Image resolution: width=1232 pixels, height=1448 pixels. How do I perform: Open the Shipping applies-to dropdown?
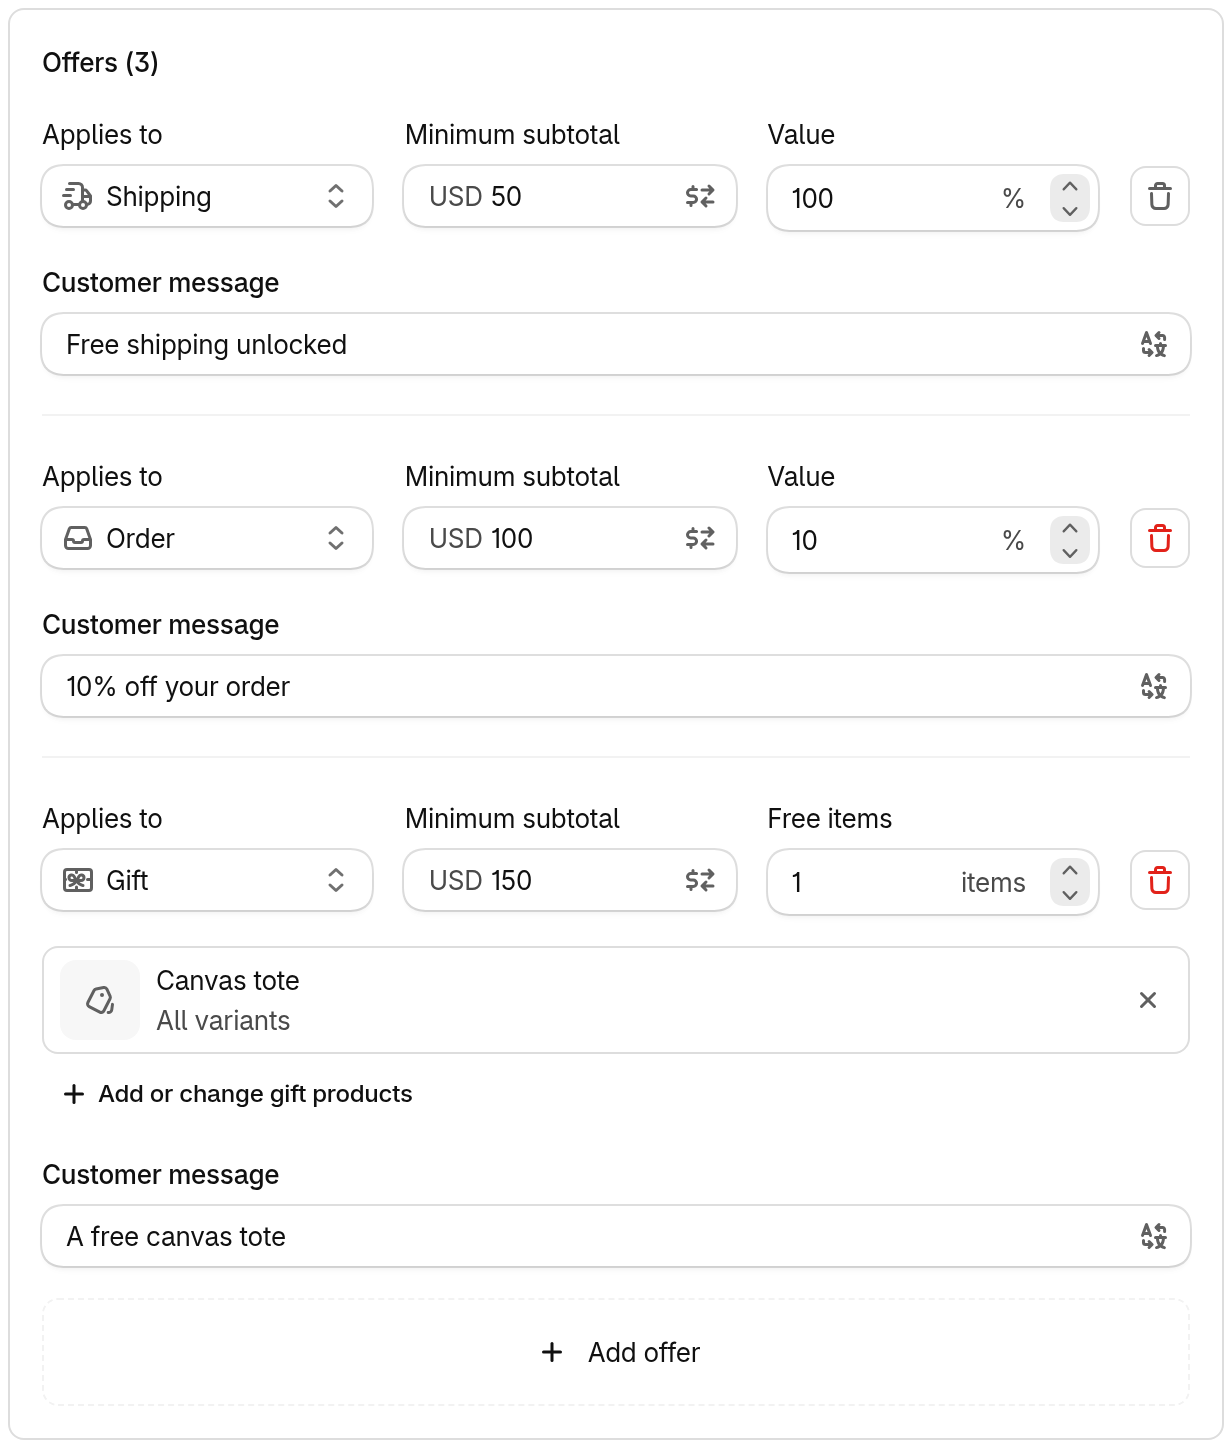coord(207,196)
